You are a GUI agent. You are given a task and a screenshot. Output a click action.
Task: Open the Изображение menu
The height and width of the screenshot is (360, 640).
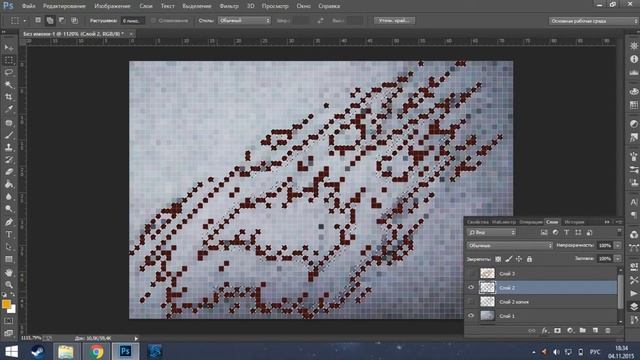tap(112, 6)
